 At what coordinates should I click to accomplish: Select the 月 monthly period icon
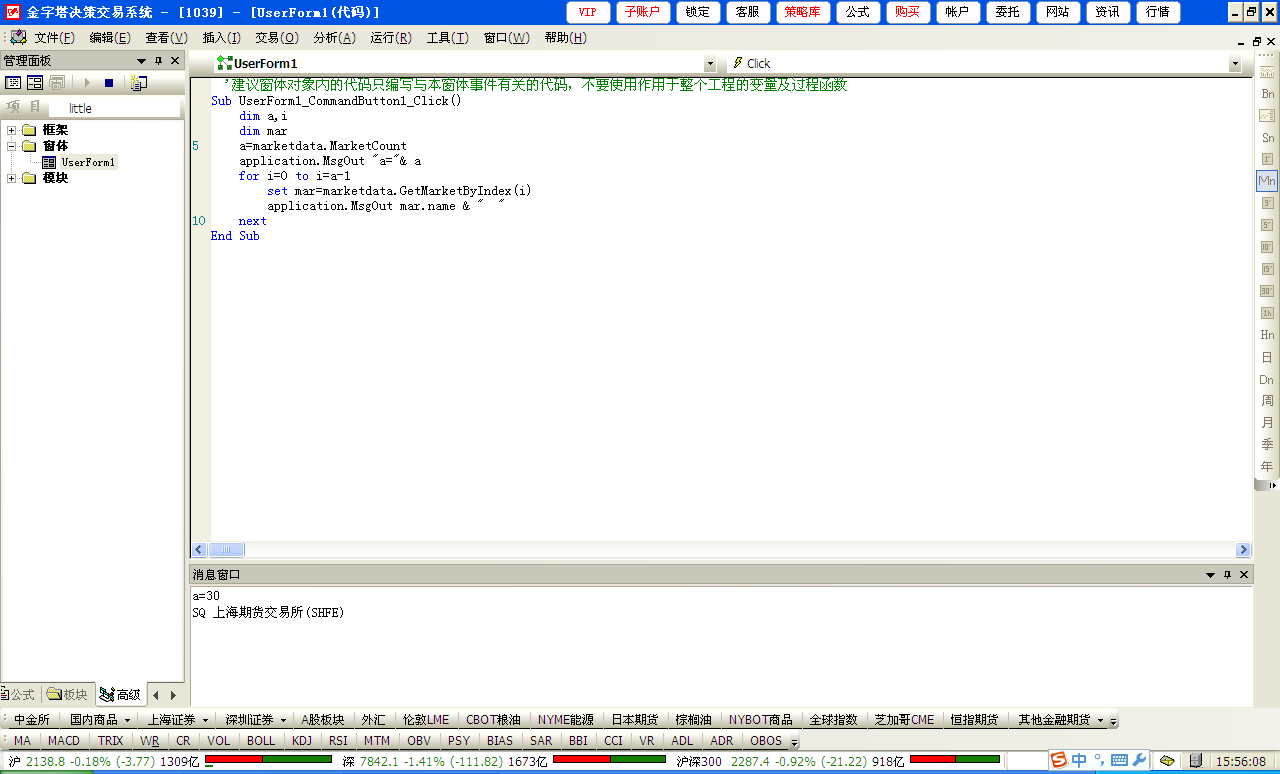point(1267,423)
